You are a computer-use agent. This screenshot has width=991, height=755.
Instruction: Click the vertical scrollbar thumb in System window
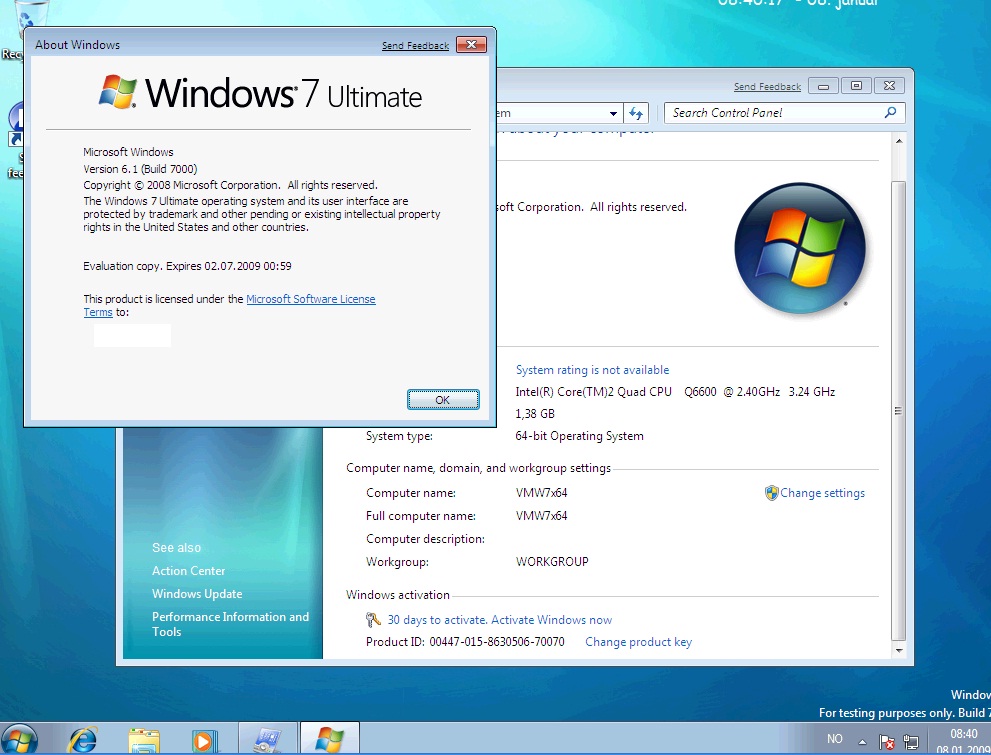(x=899, y=411)
